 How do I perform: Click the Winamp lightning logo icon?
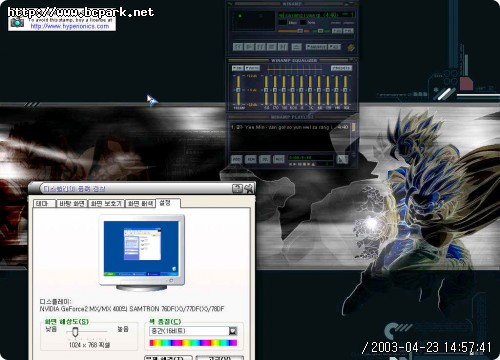(x=351, y=47)
